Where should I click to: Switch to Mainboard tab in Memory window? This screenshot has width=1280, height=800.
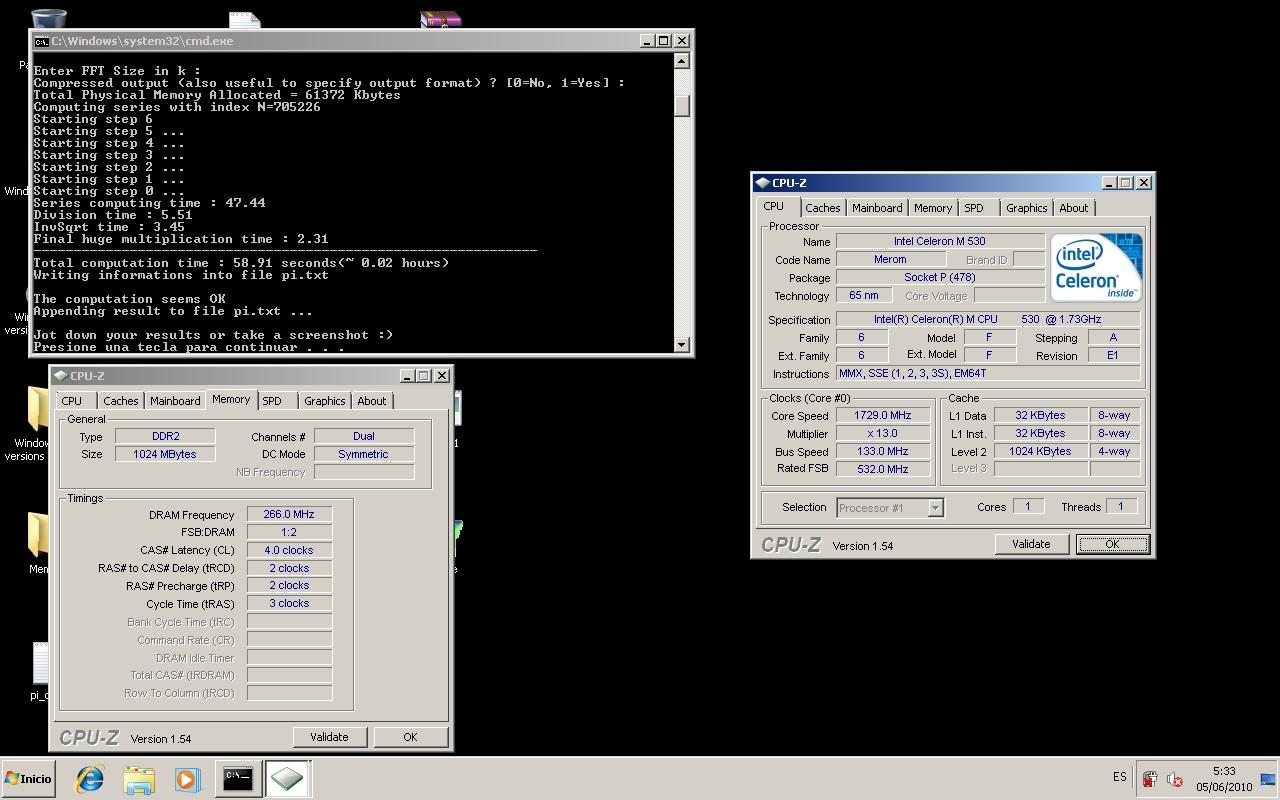click(175, 401)
